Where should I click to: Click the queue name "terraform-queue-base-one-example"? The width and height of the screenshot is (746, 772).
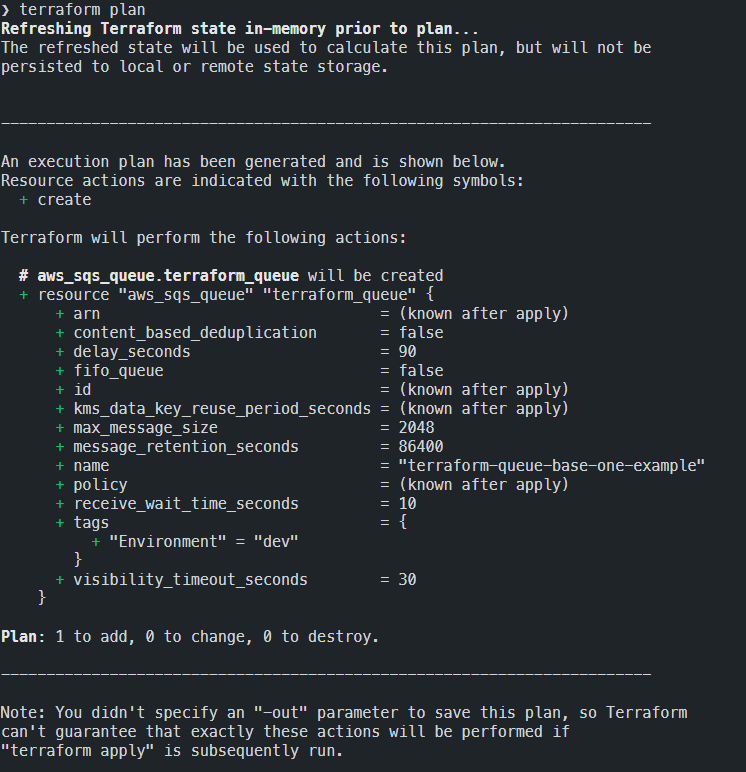click(548, 466)
